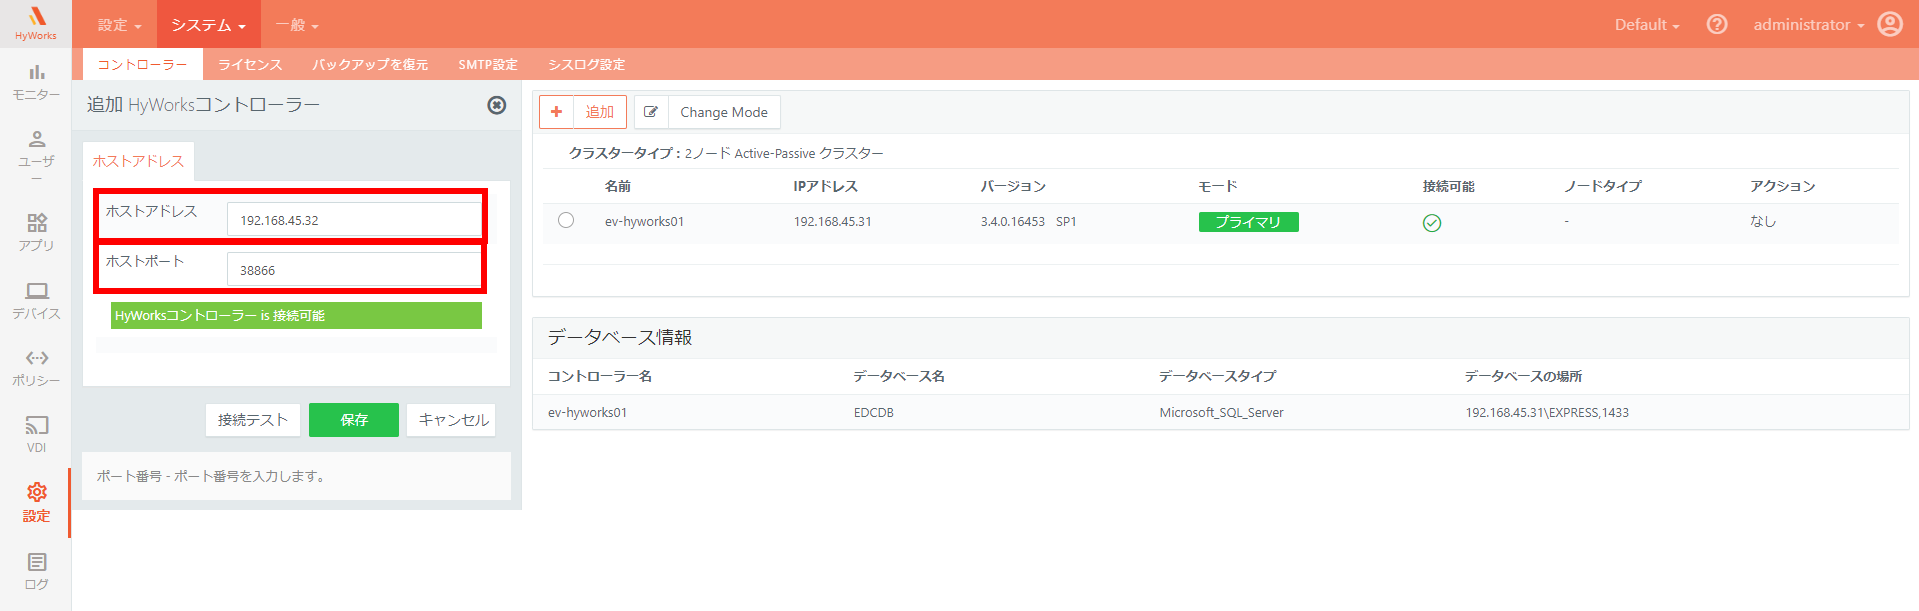Open the モニター sidebar section

36,82
